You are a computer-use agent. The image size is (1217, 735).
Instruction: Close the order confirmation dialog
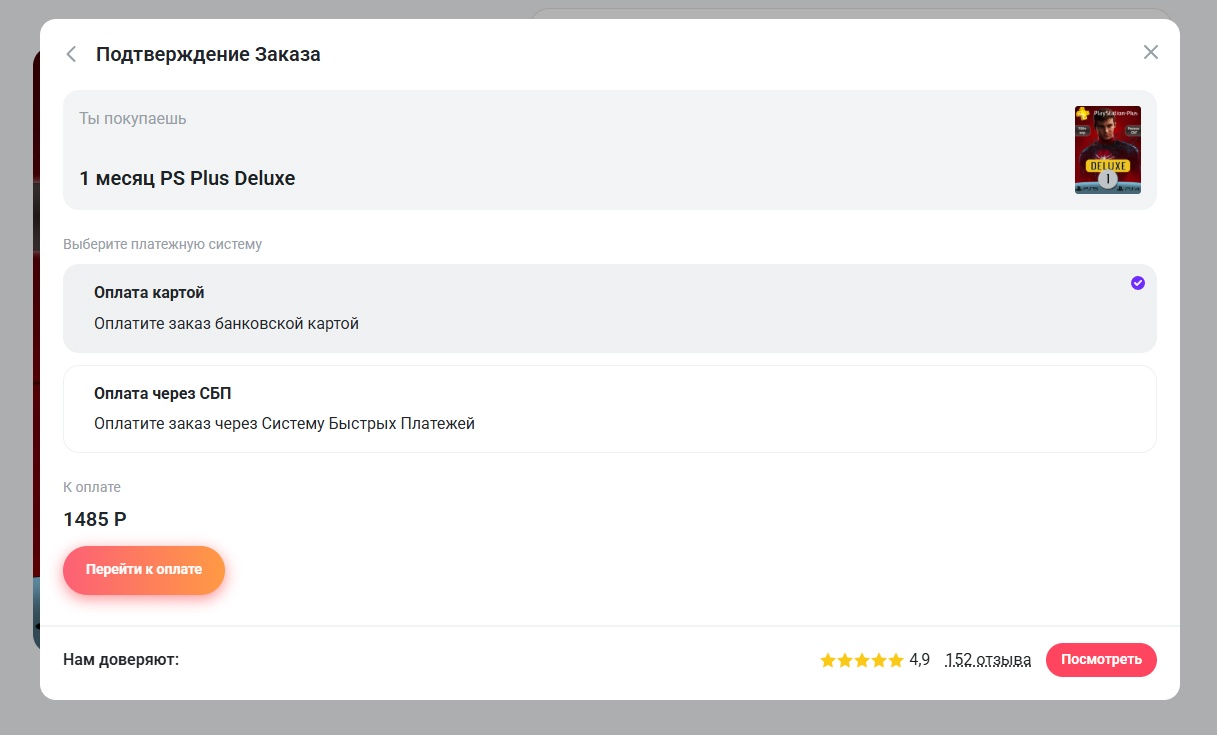pos(1150,52)
